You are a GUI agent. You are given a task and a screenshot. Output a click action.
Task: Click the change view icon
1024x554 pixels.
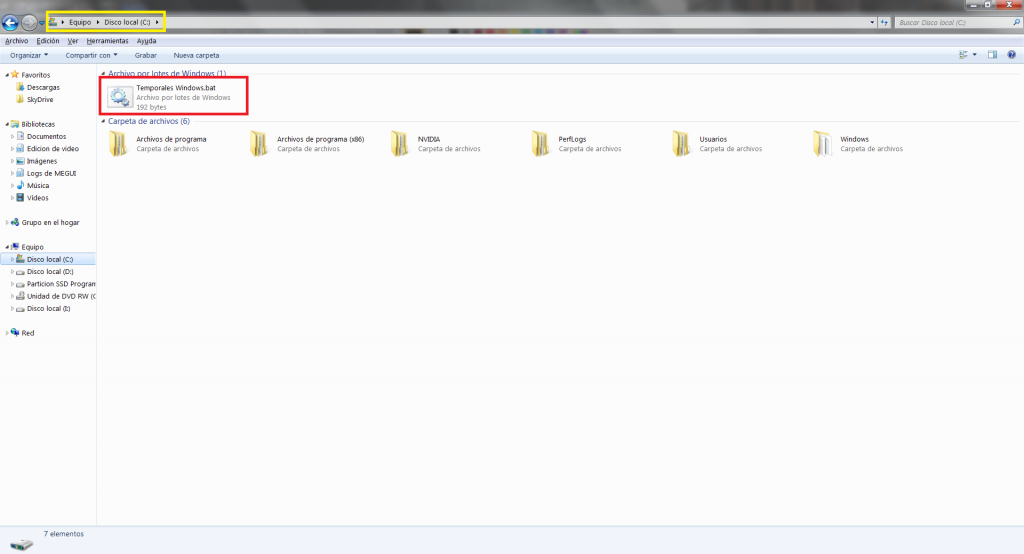coord(963,55)
